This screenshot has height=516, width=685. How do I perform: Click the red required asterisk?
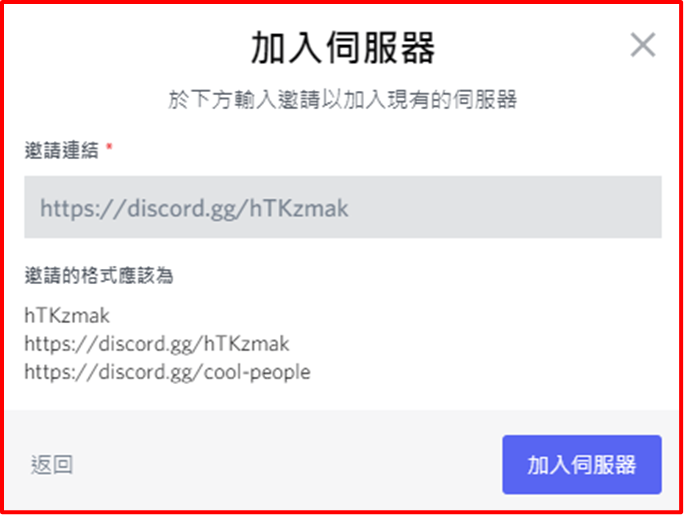click(109, 147)
